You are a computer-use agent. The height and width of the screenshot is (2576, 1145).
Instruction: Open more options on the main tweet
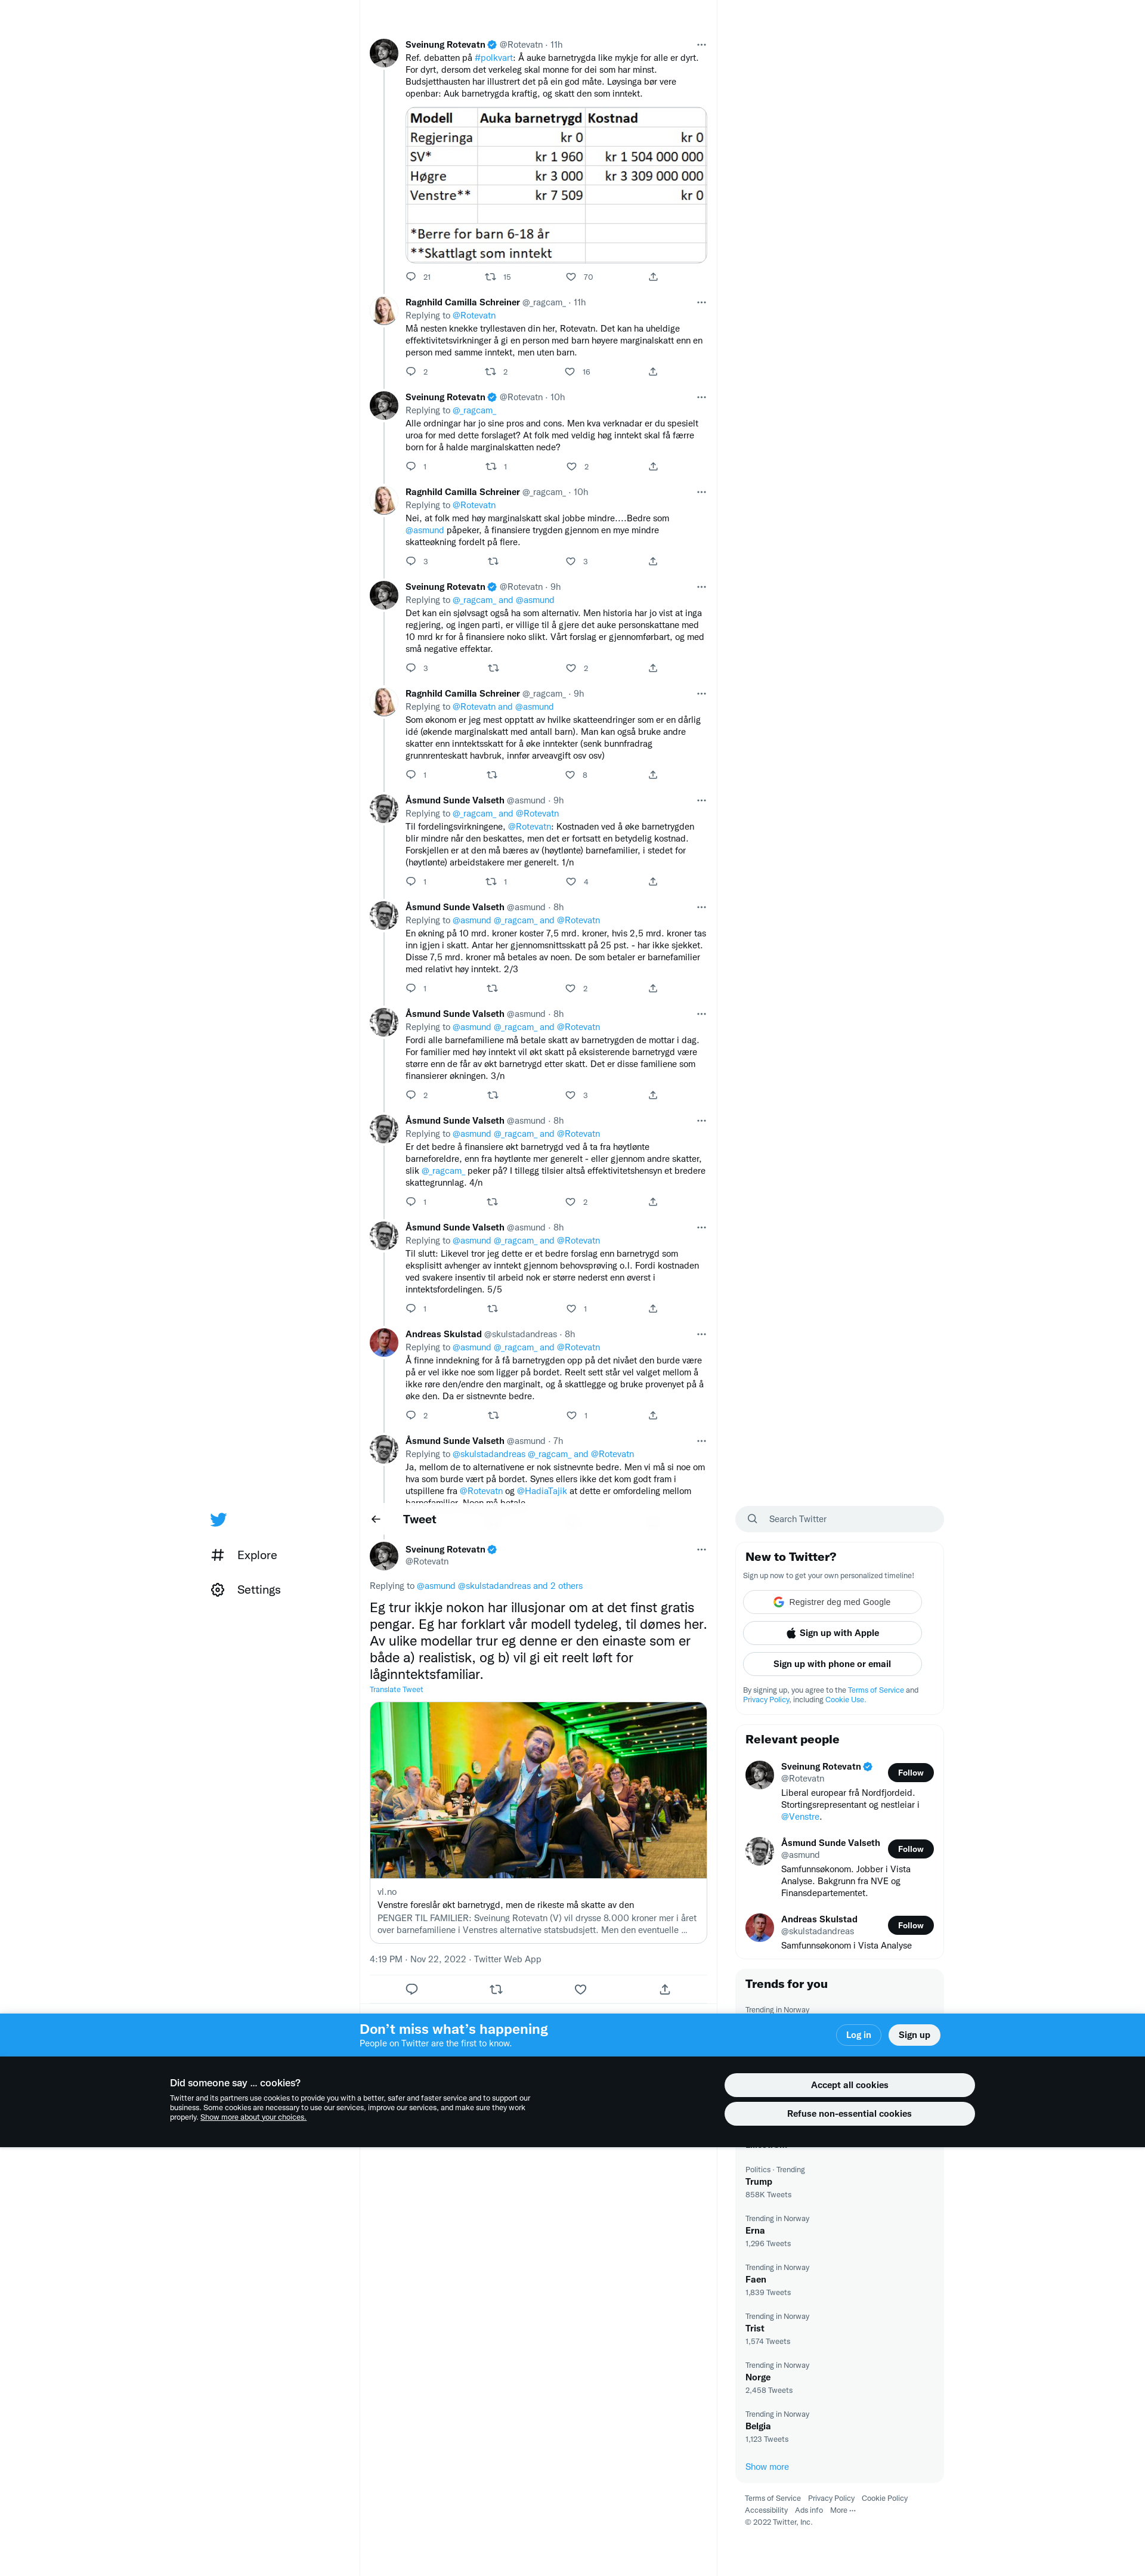(x=701, y=1549)
